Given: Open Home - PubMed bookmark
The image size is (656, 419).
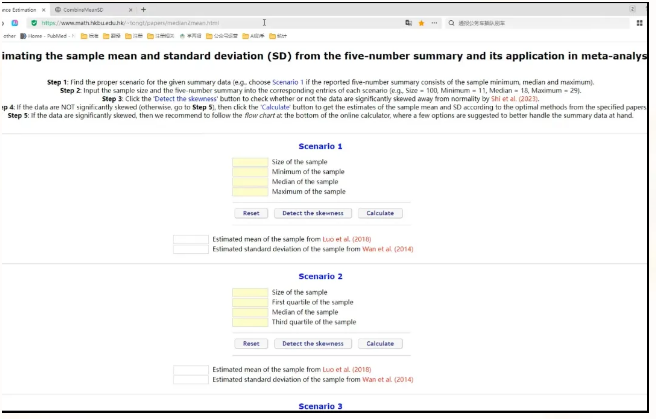Looking at the screenshot, I should click(x=48, y=36).
